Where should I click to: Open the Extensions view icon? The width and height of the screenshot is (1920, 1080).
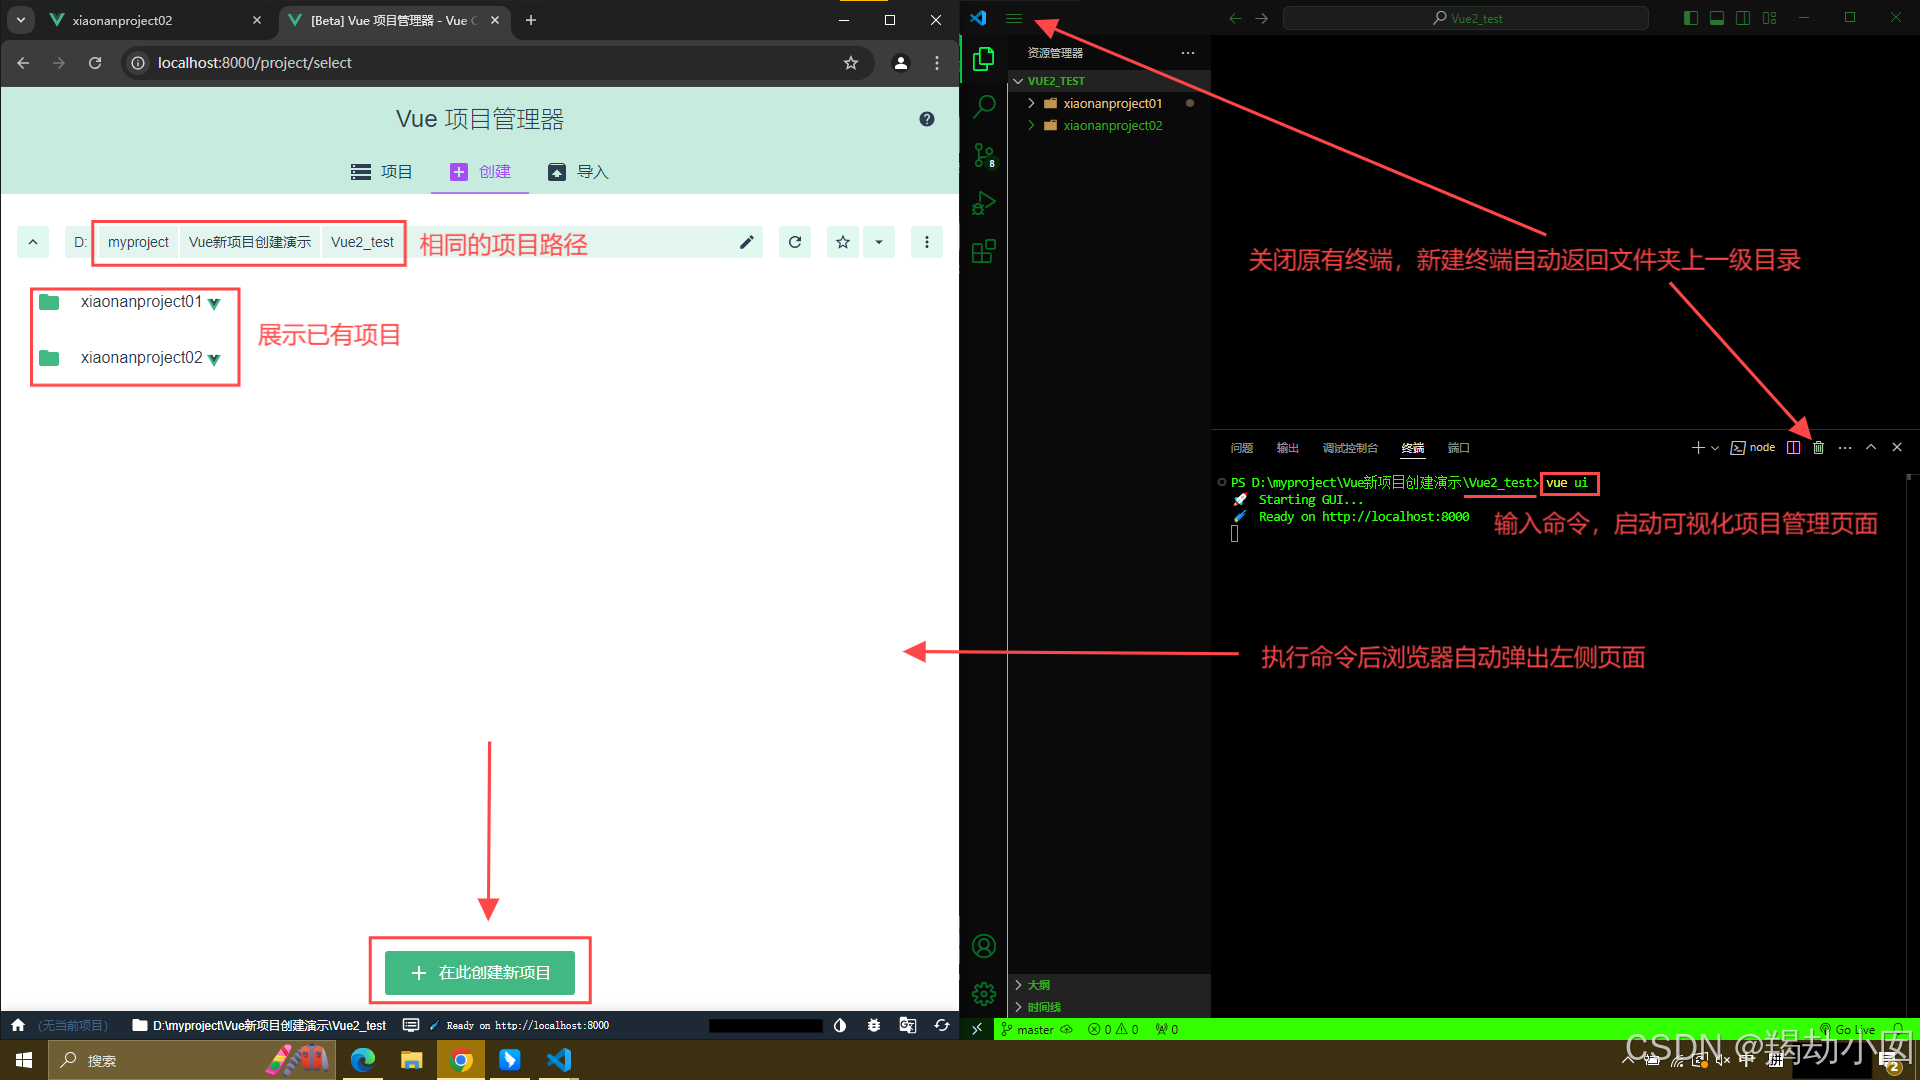[x=984, y=251]
